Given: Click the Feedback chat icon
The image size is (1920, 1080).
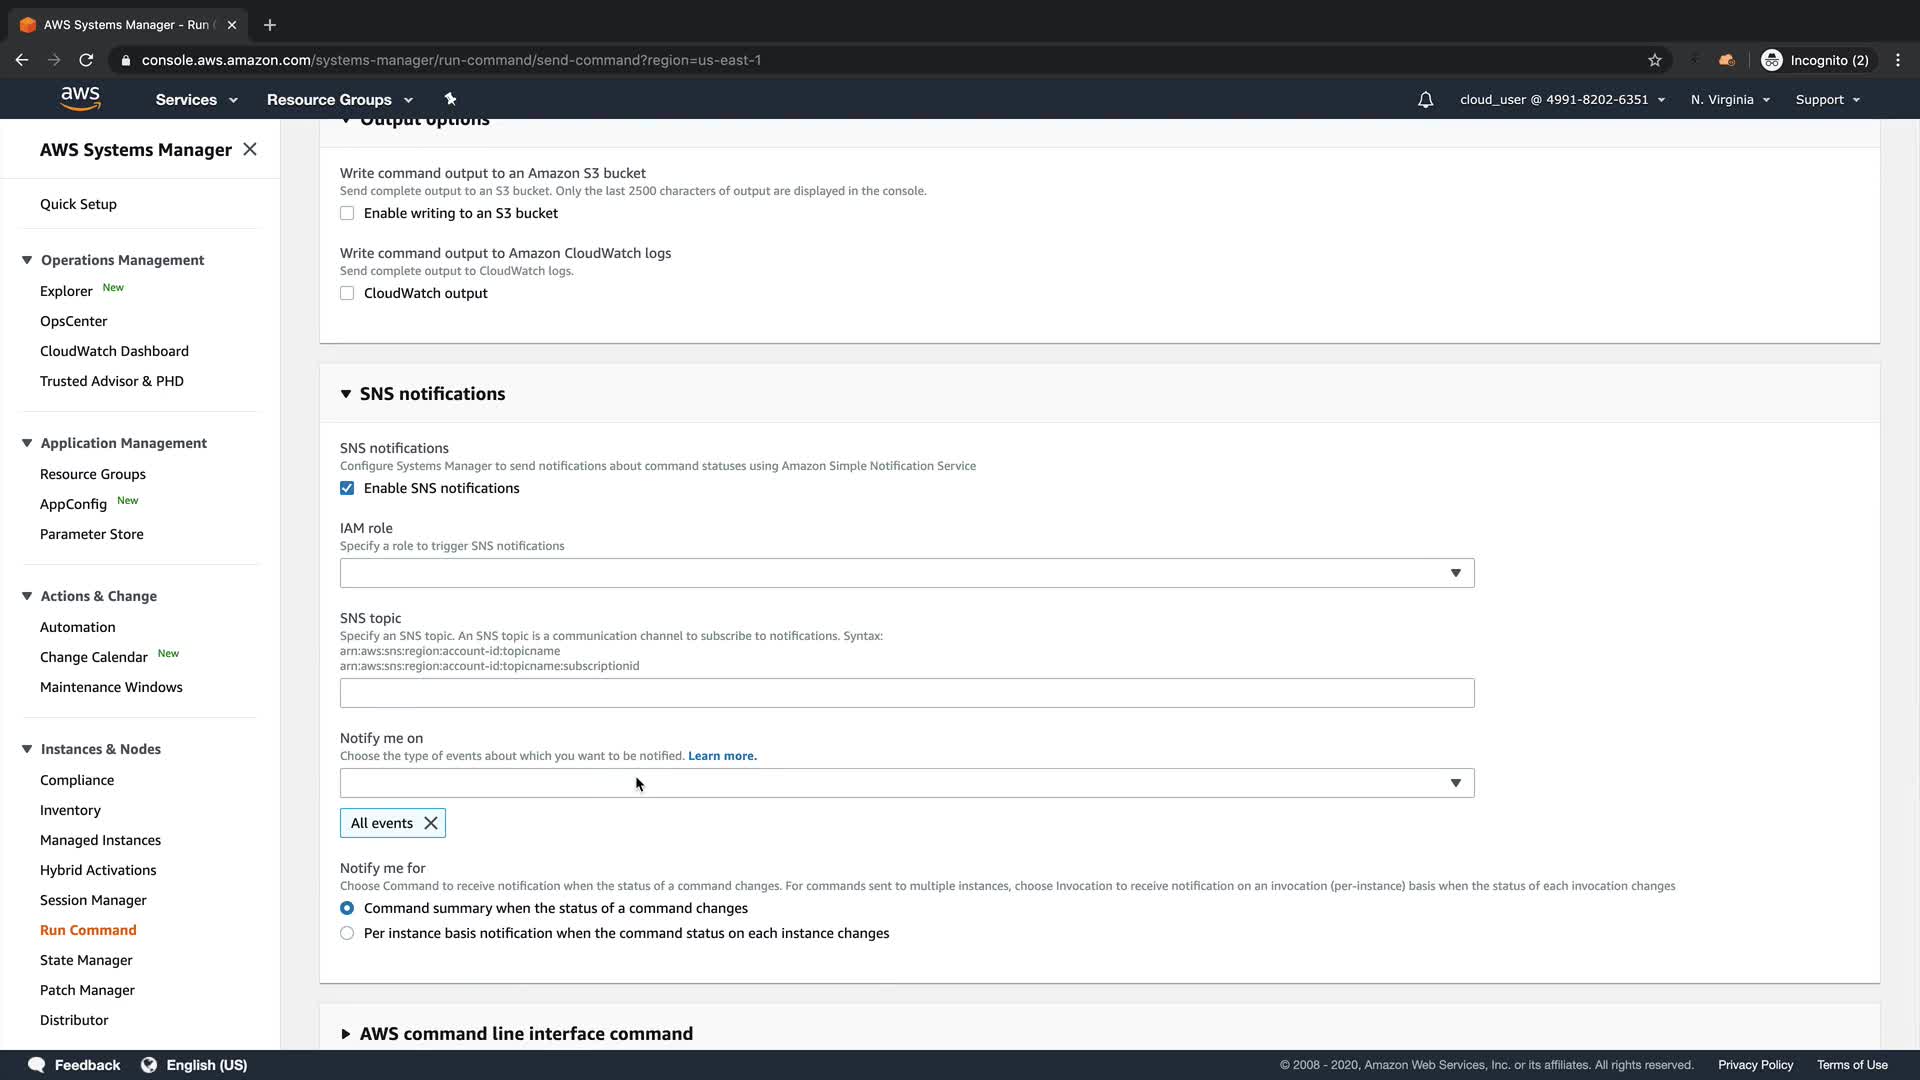Looking at the screenshot, I should point(37,1065).
